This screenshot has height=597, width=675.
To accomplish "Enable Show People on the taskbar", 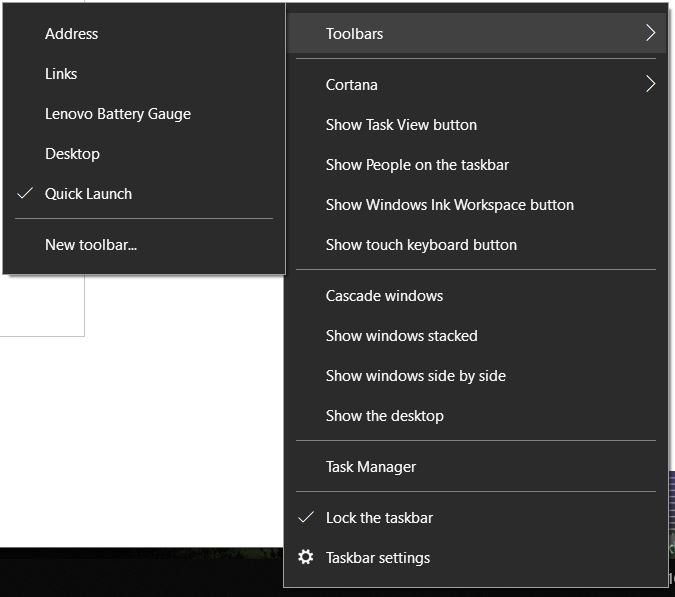I will tap(476, 165).
